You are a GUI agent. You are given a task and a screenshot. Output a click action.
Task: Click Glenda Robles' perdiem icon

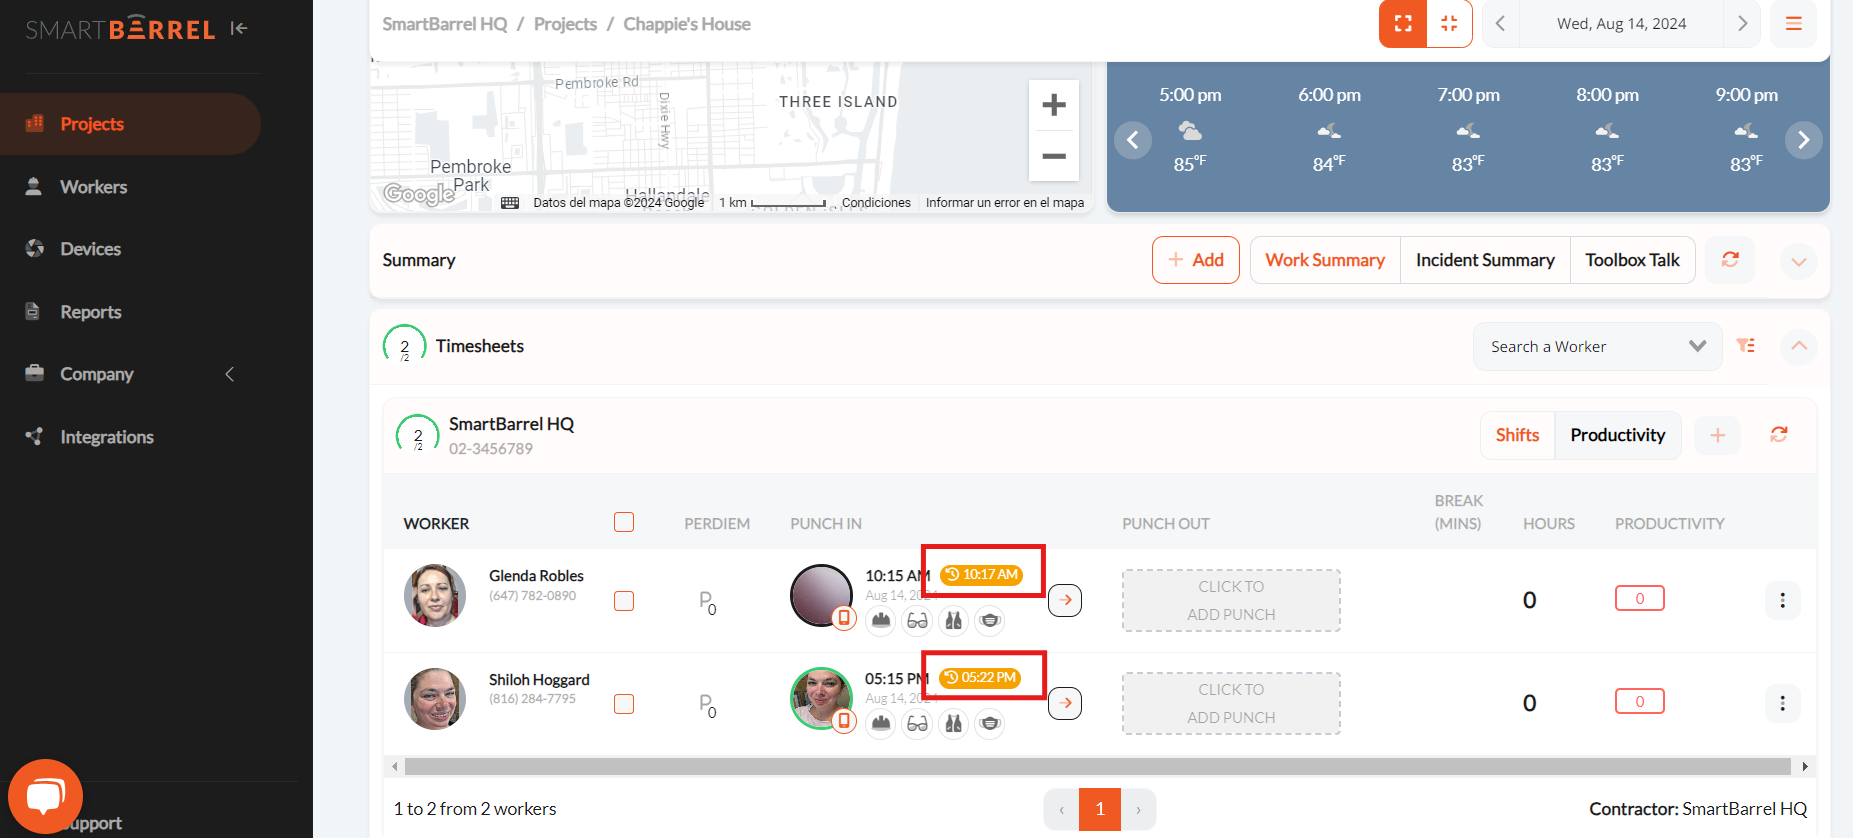click(x=707, y=602)
